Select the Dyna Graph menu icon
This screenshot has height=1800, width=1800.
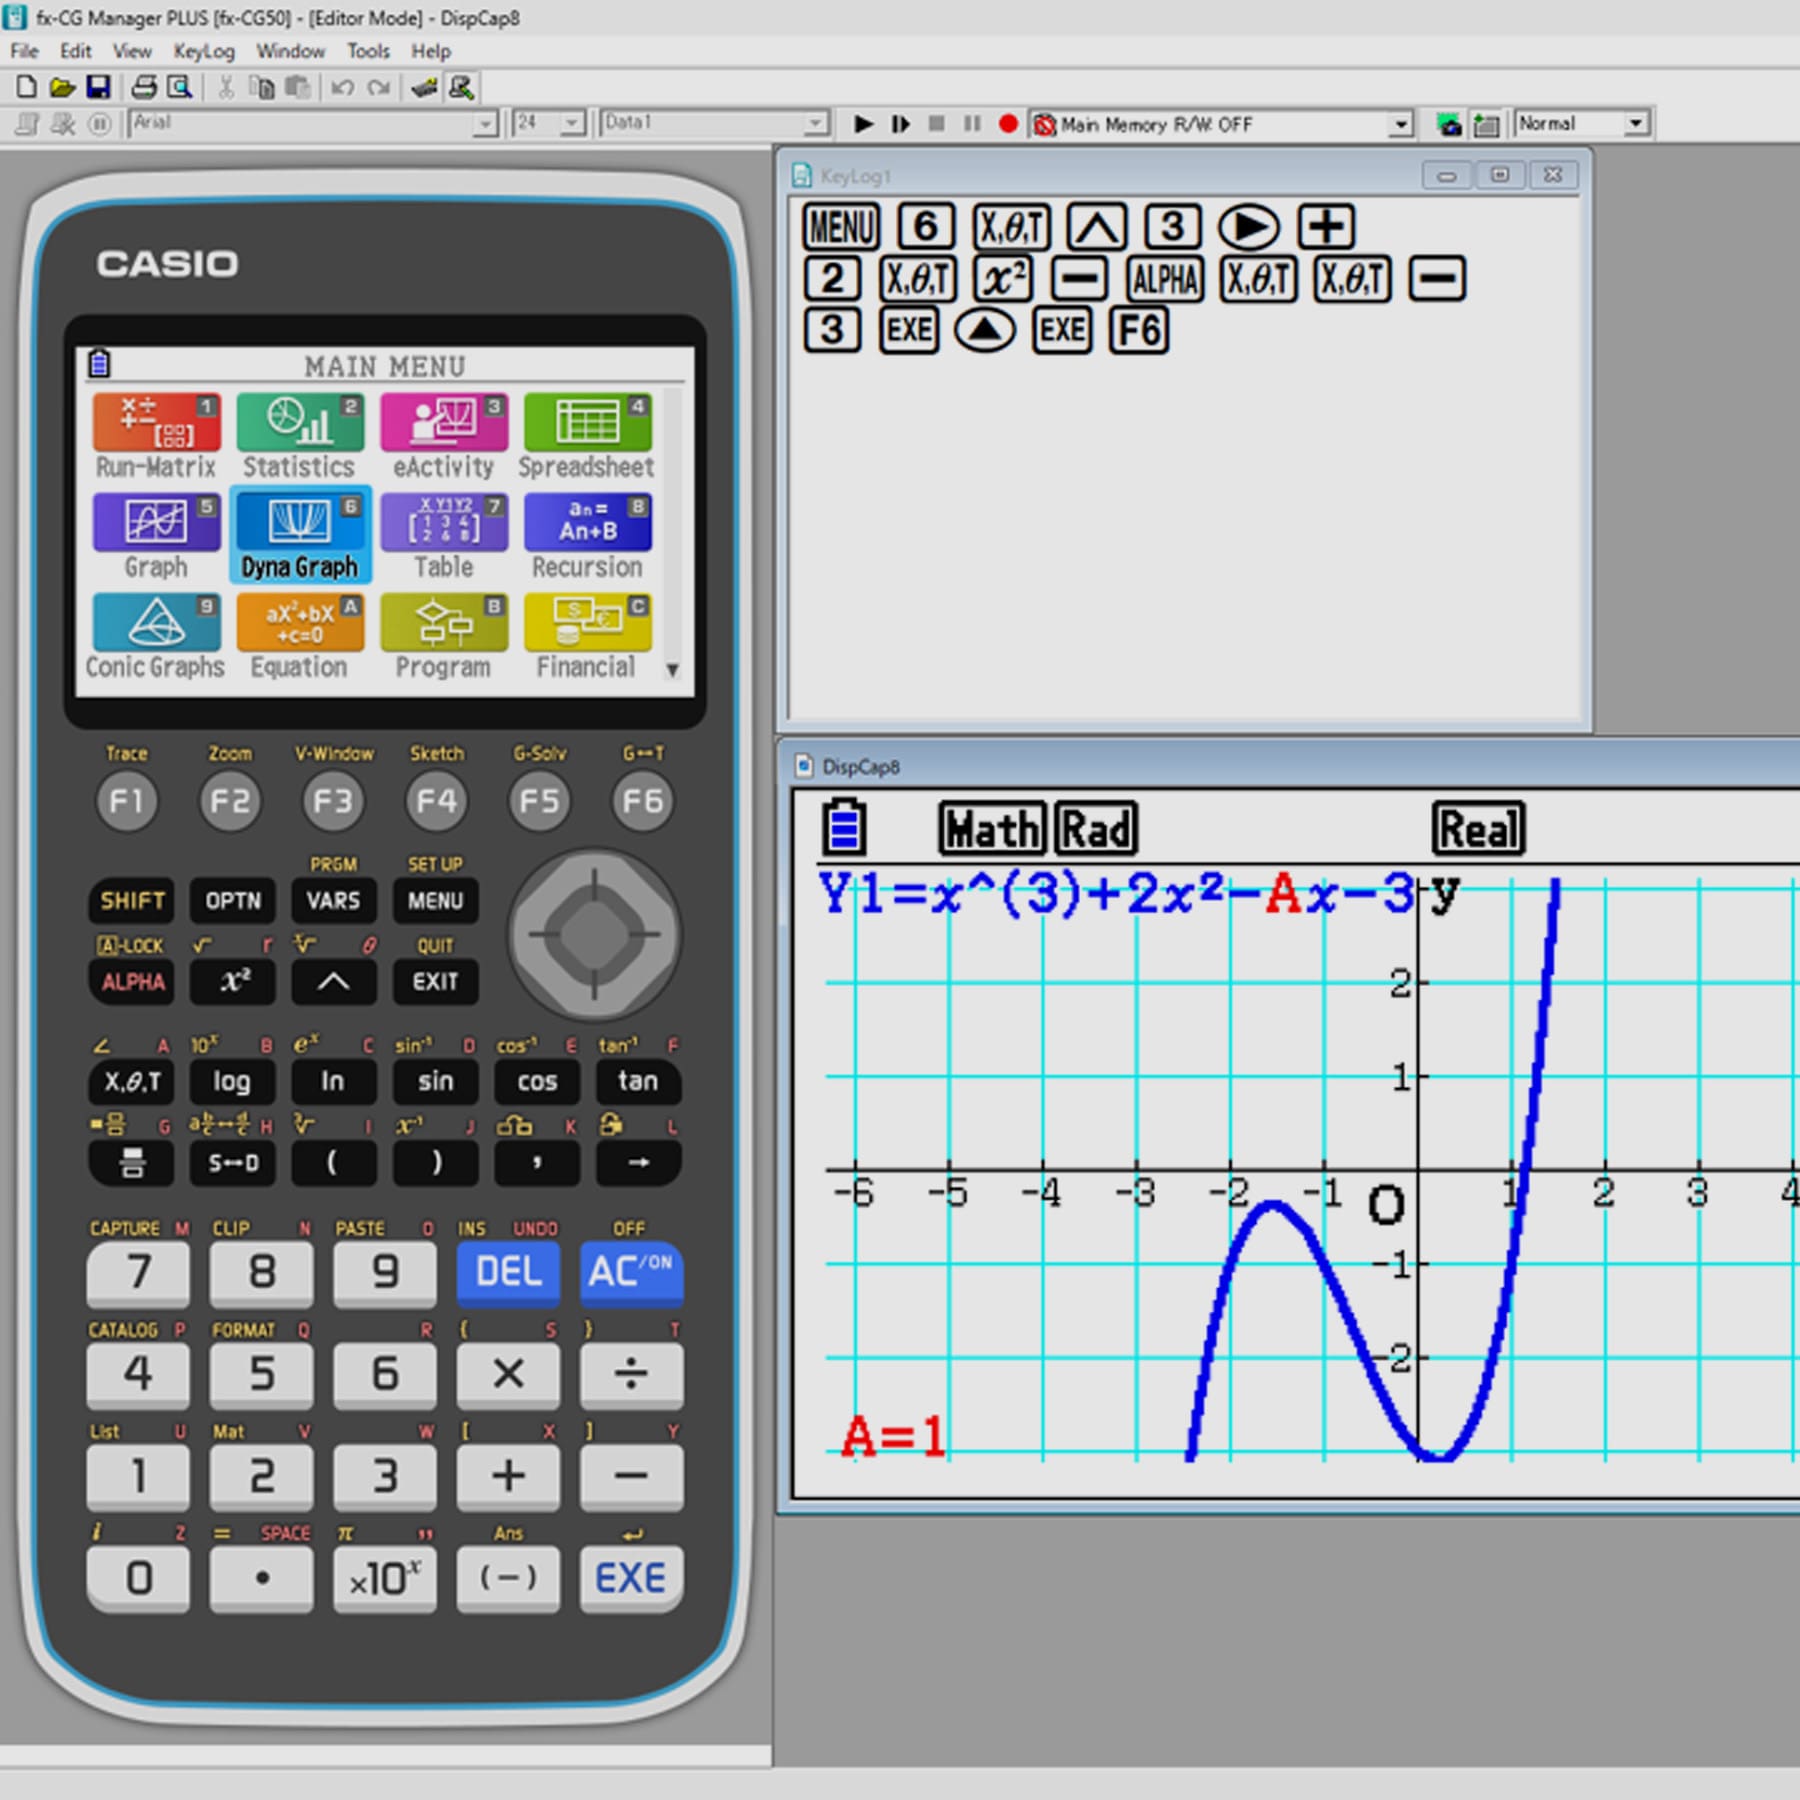300,535
